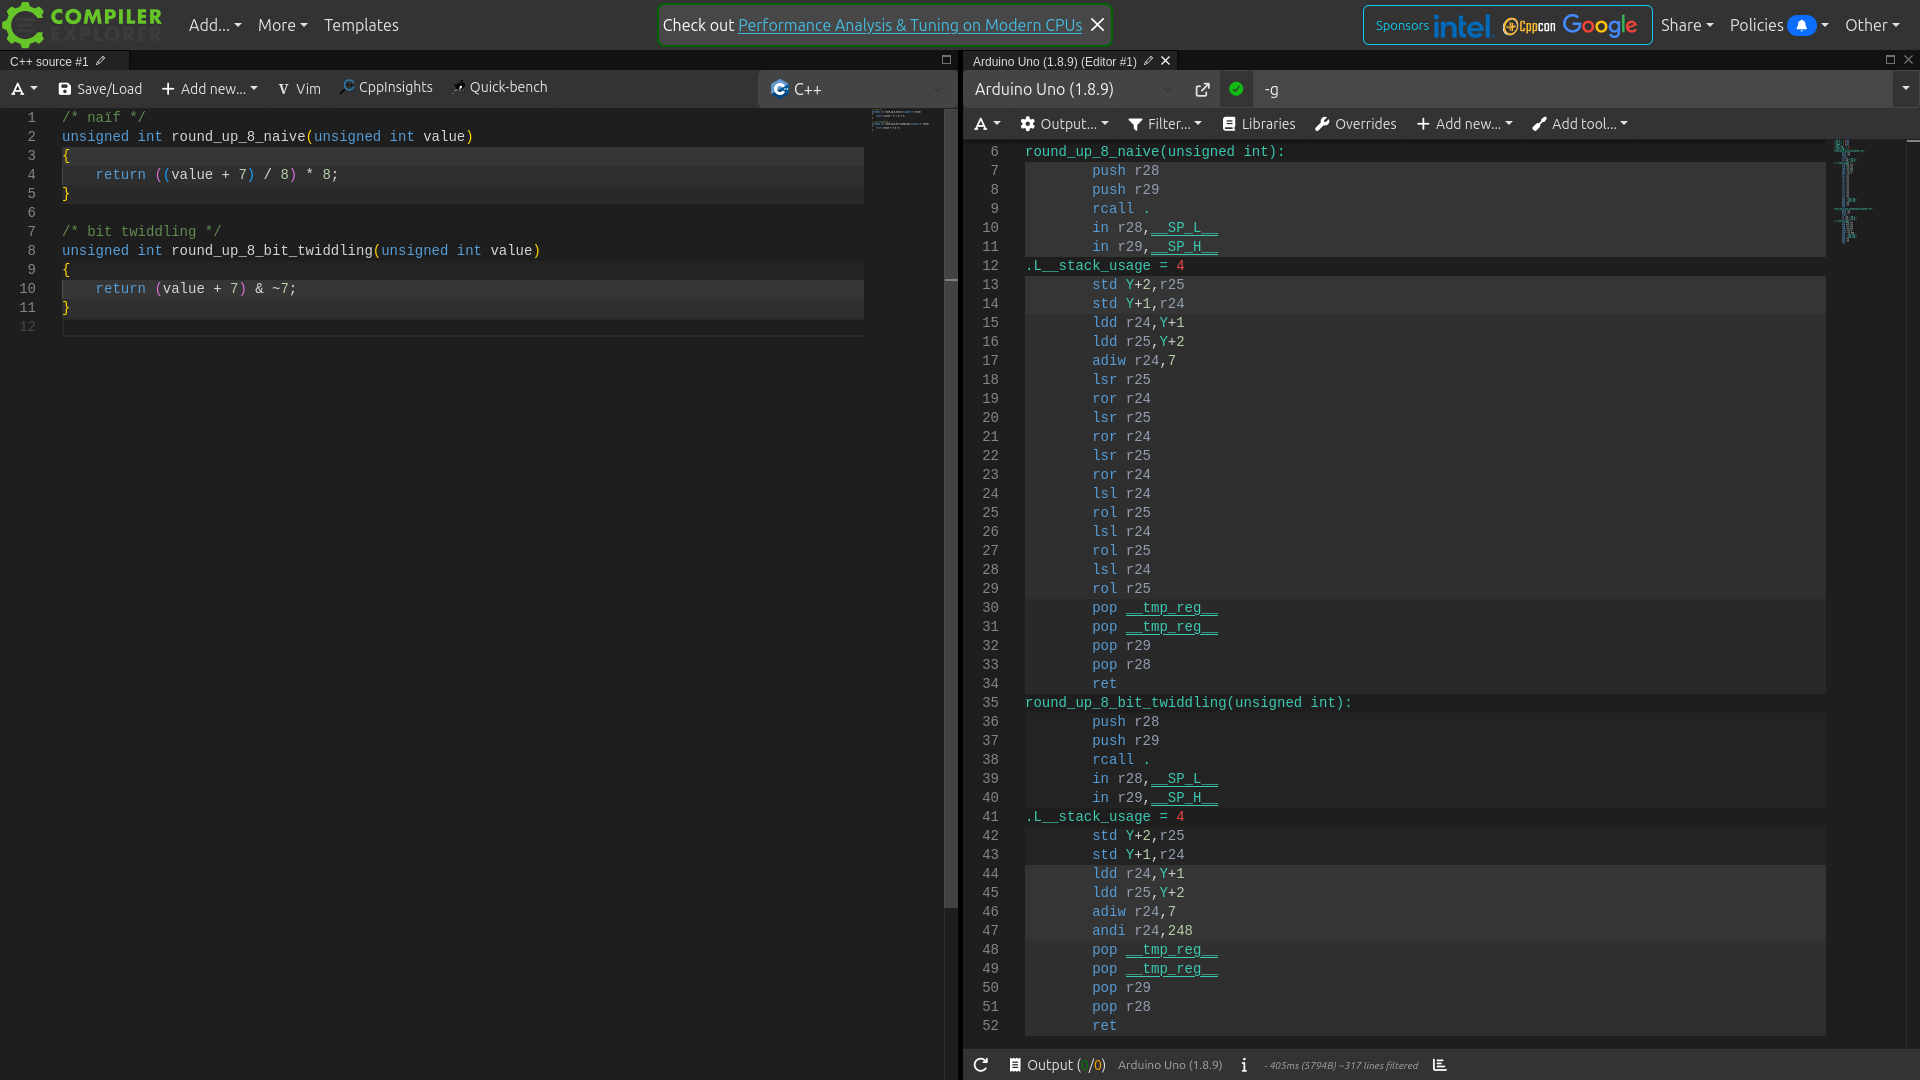Click the source editor vertical scrollbar
This screenshot has height=1080, width=1920.
click(x=951, y=508)
